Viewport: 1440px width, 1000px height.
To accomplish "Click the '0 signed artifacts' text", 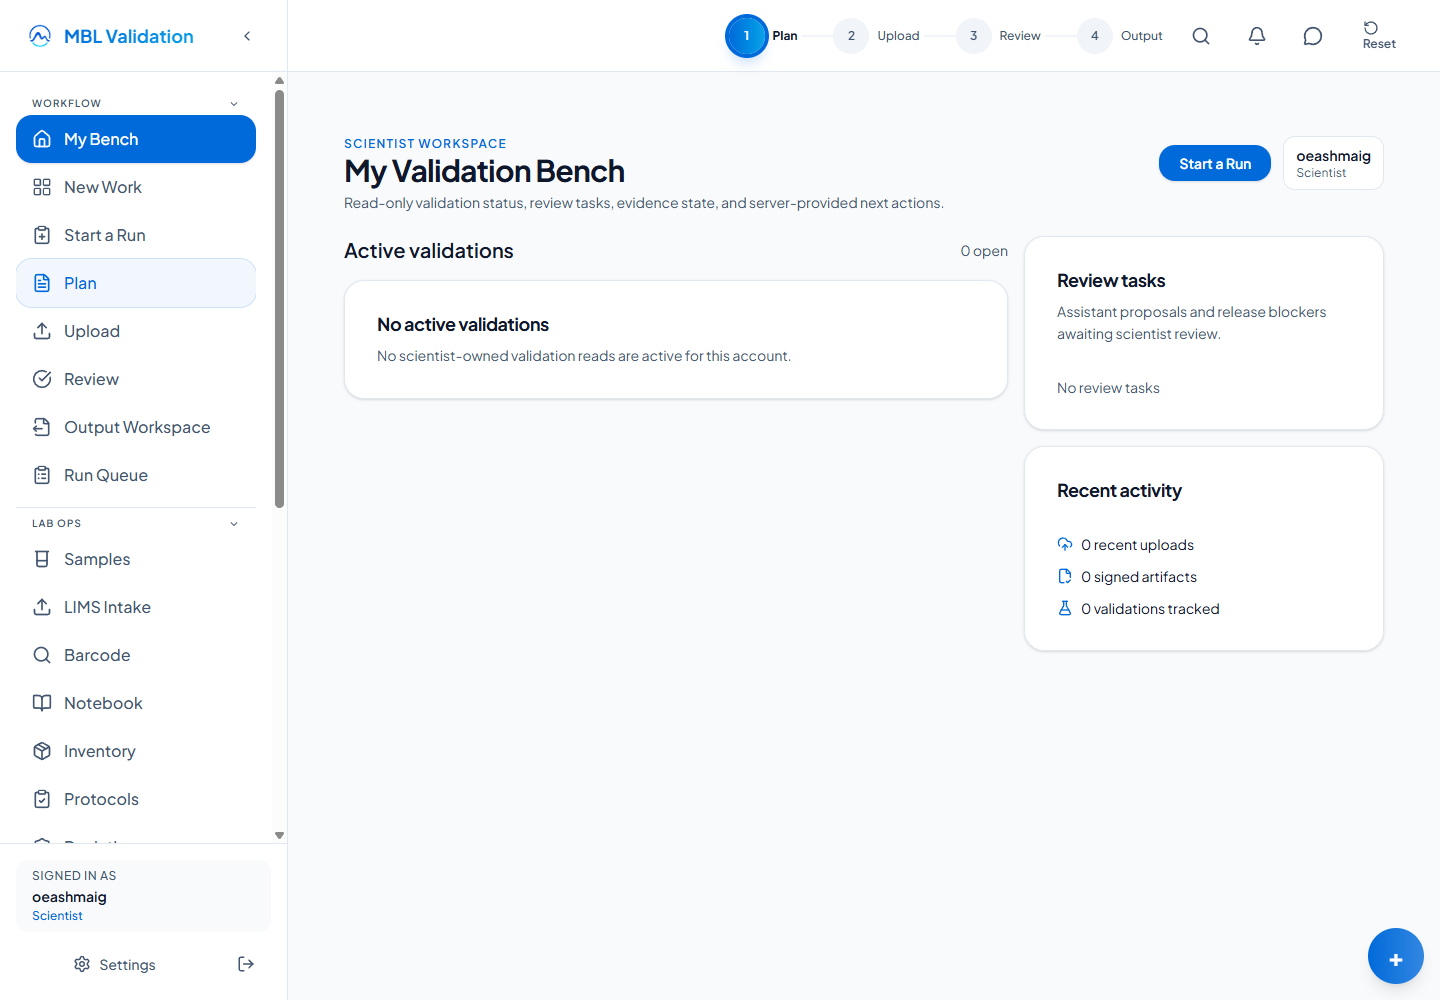I will pyautogui.click(x=1139, y=577).
